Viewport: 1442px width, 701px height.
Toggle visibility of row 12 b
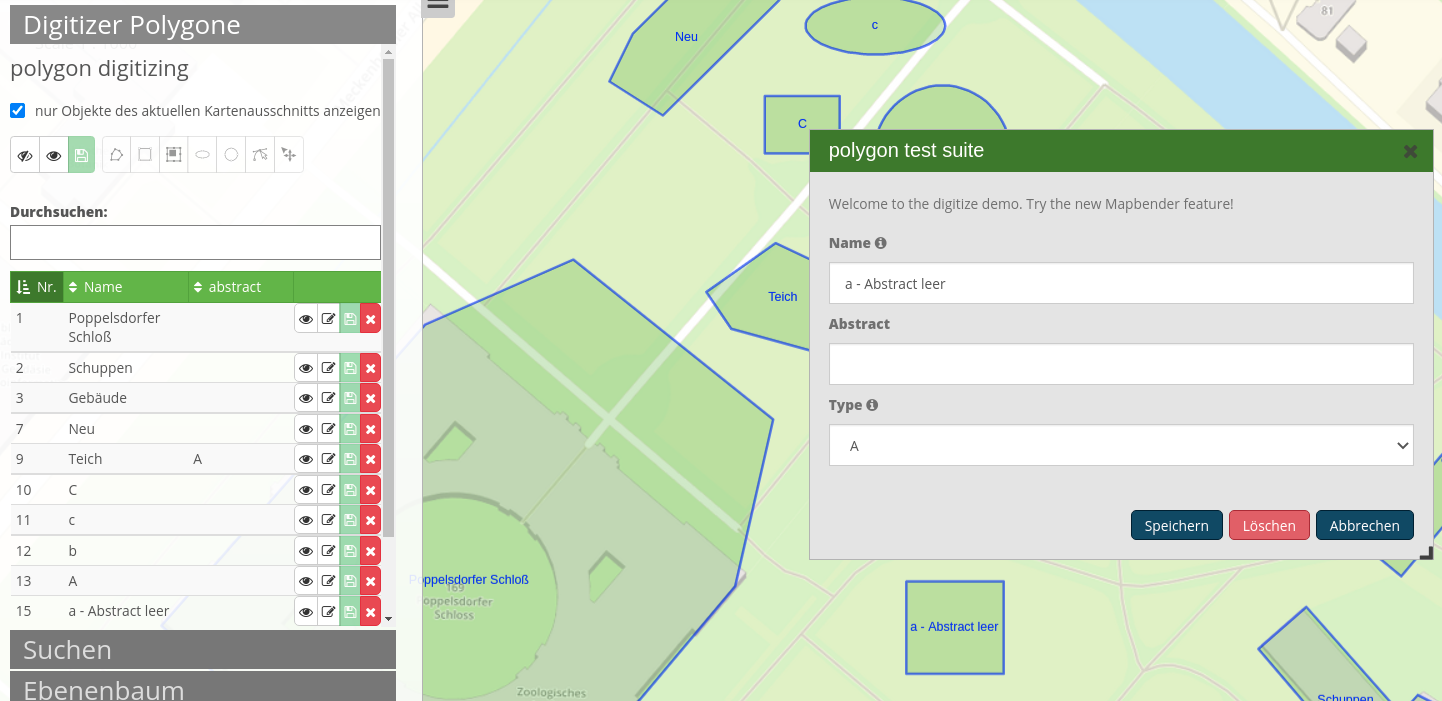click(x=306, y=551)
